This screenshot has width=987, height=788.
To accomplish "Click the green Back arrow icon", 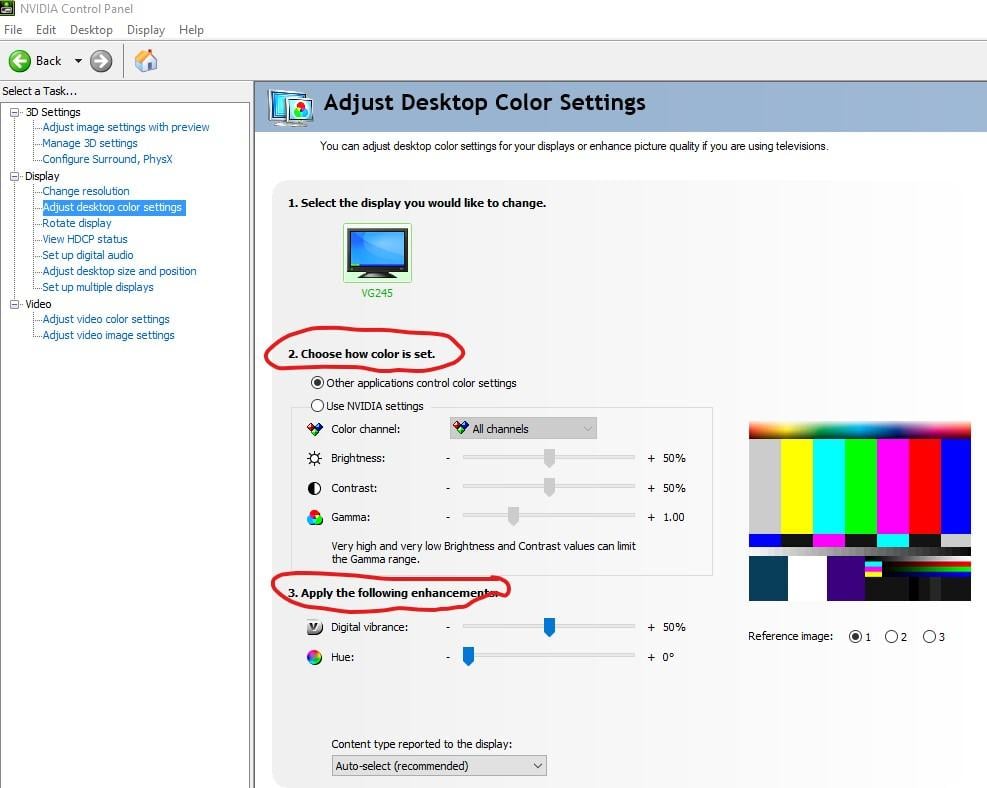I will coord(20,61).
